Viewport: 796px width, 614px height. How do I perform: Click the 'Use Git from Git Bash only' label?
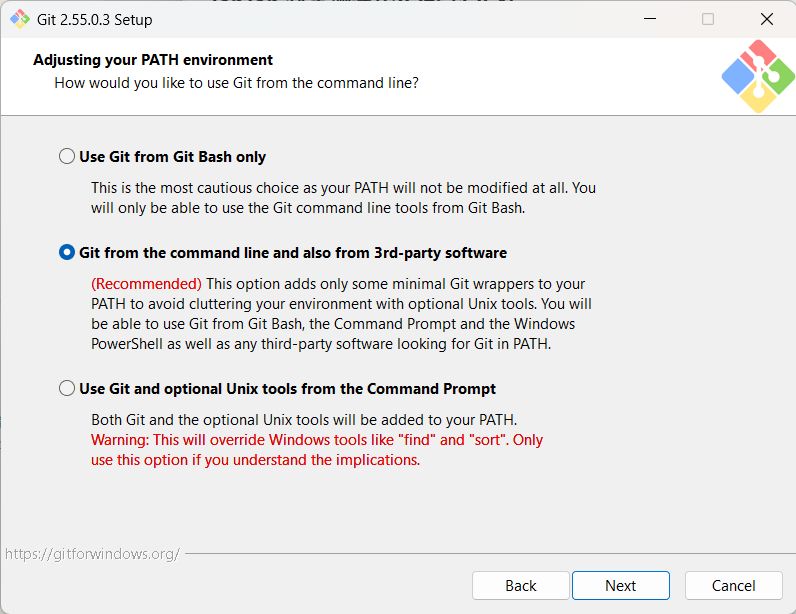tap(173, 157)
